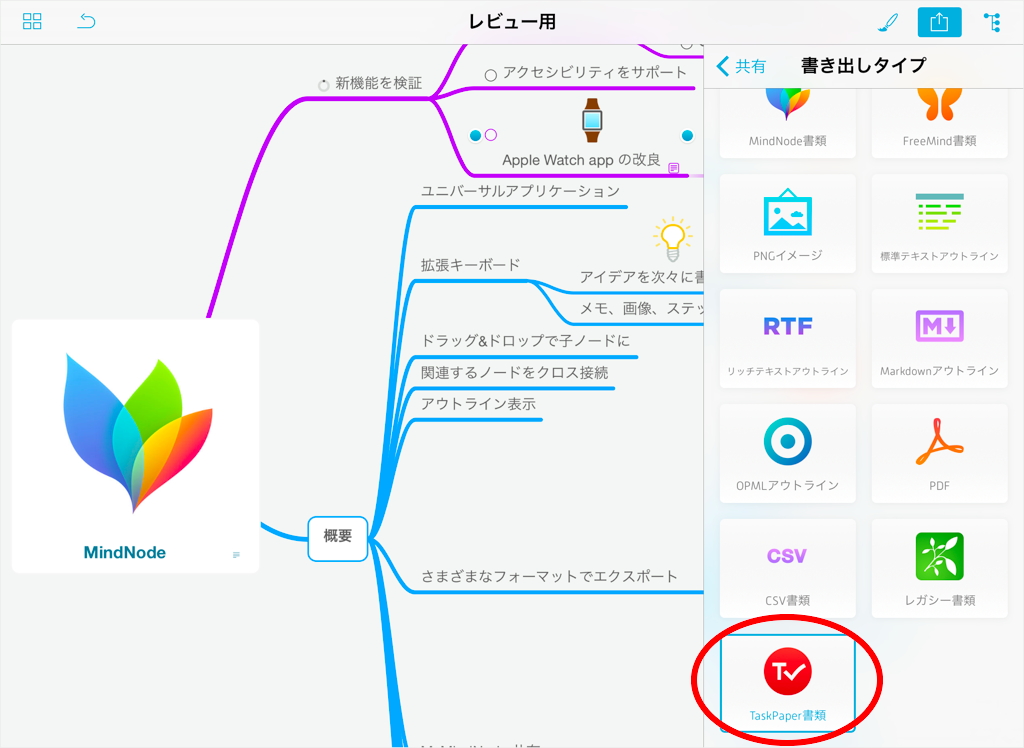This screenshot has height=748, width=1024.
Task: Tap the filled blue dot left of Apple Watch
Action: (475, 135)
